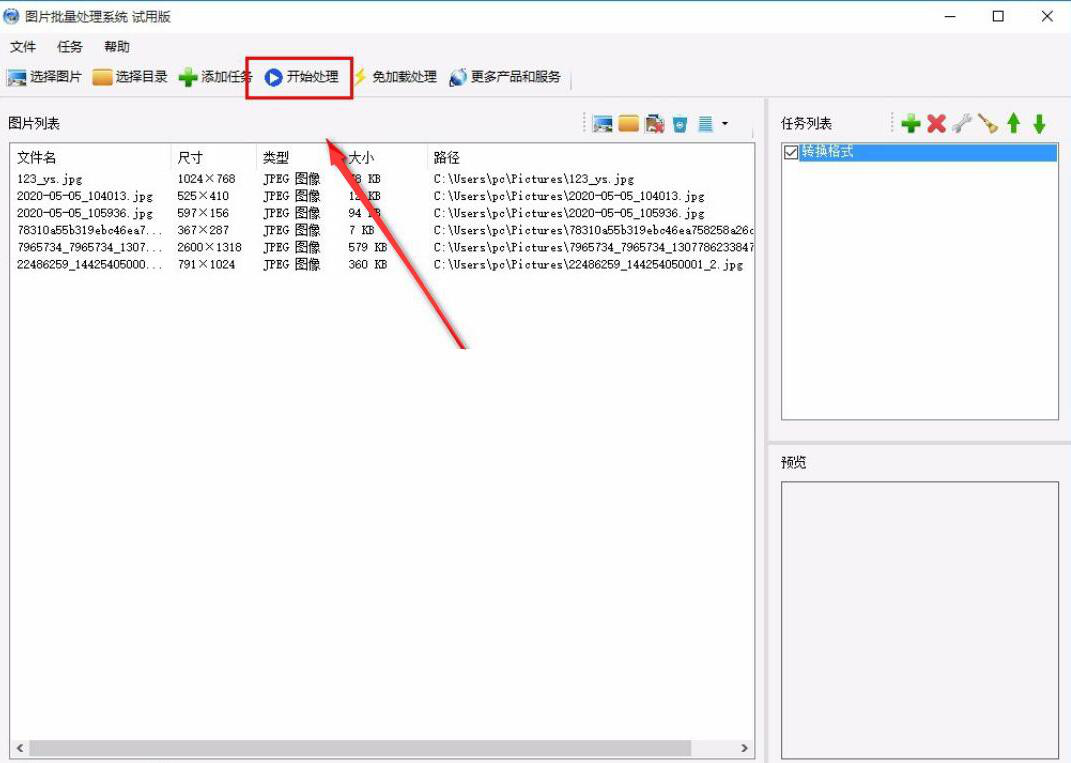Click the 添加任务 toolbar button
The image size is (1071, 763).
click(215, 77)
